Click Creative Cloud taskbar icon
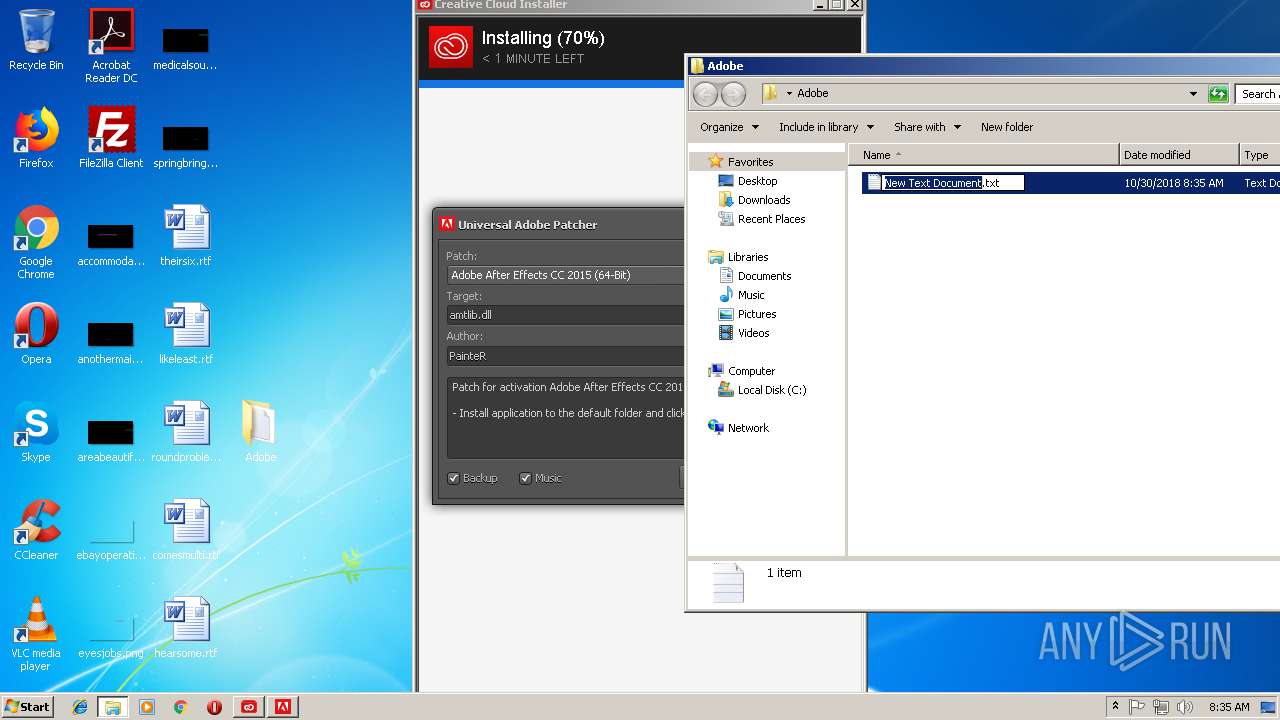Viewport: 1280px width, 720px height. pos(249,707)
